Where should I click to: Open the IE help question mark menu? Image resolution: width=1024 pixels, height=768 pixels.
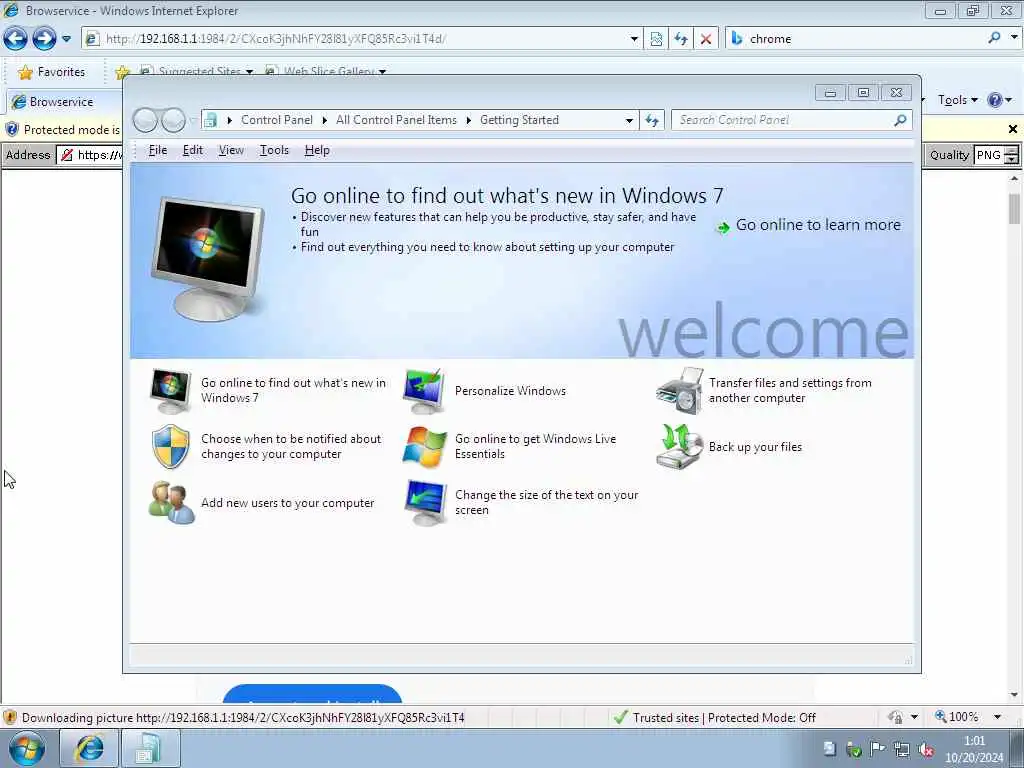tap(999, 100)
